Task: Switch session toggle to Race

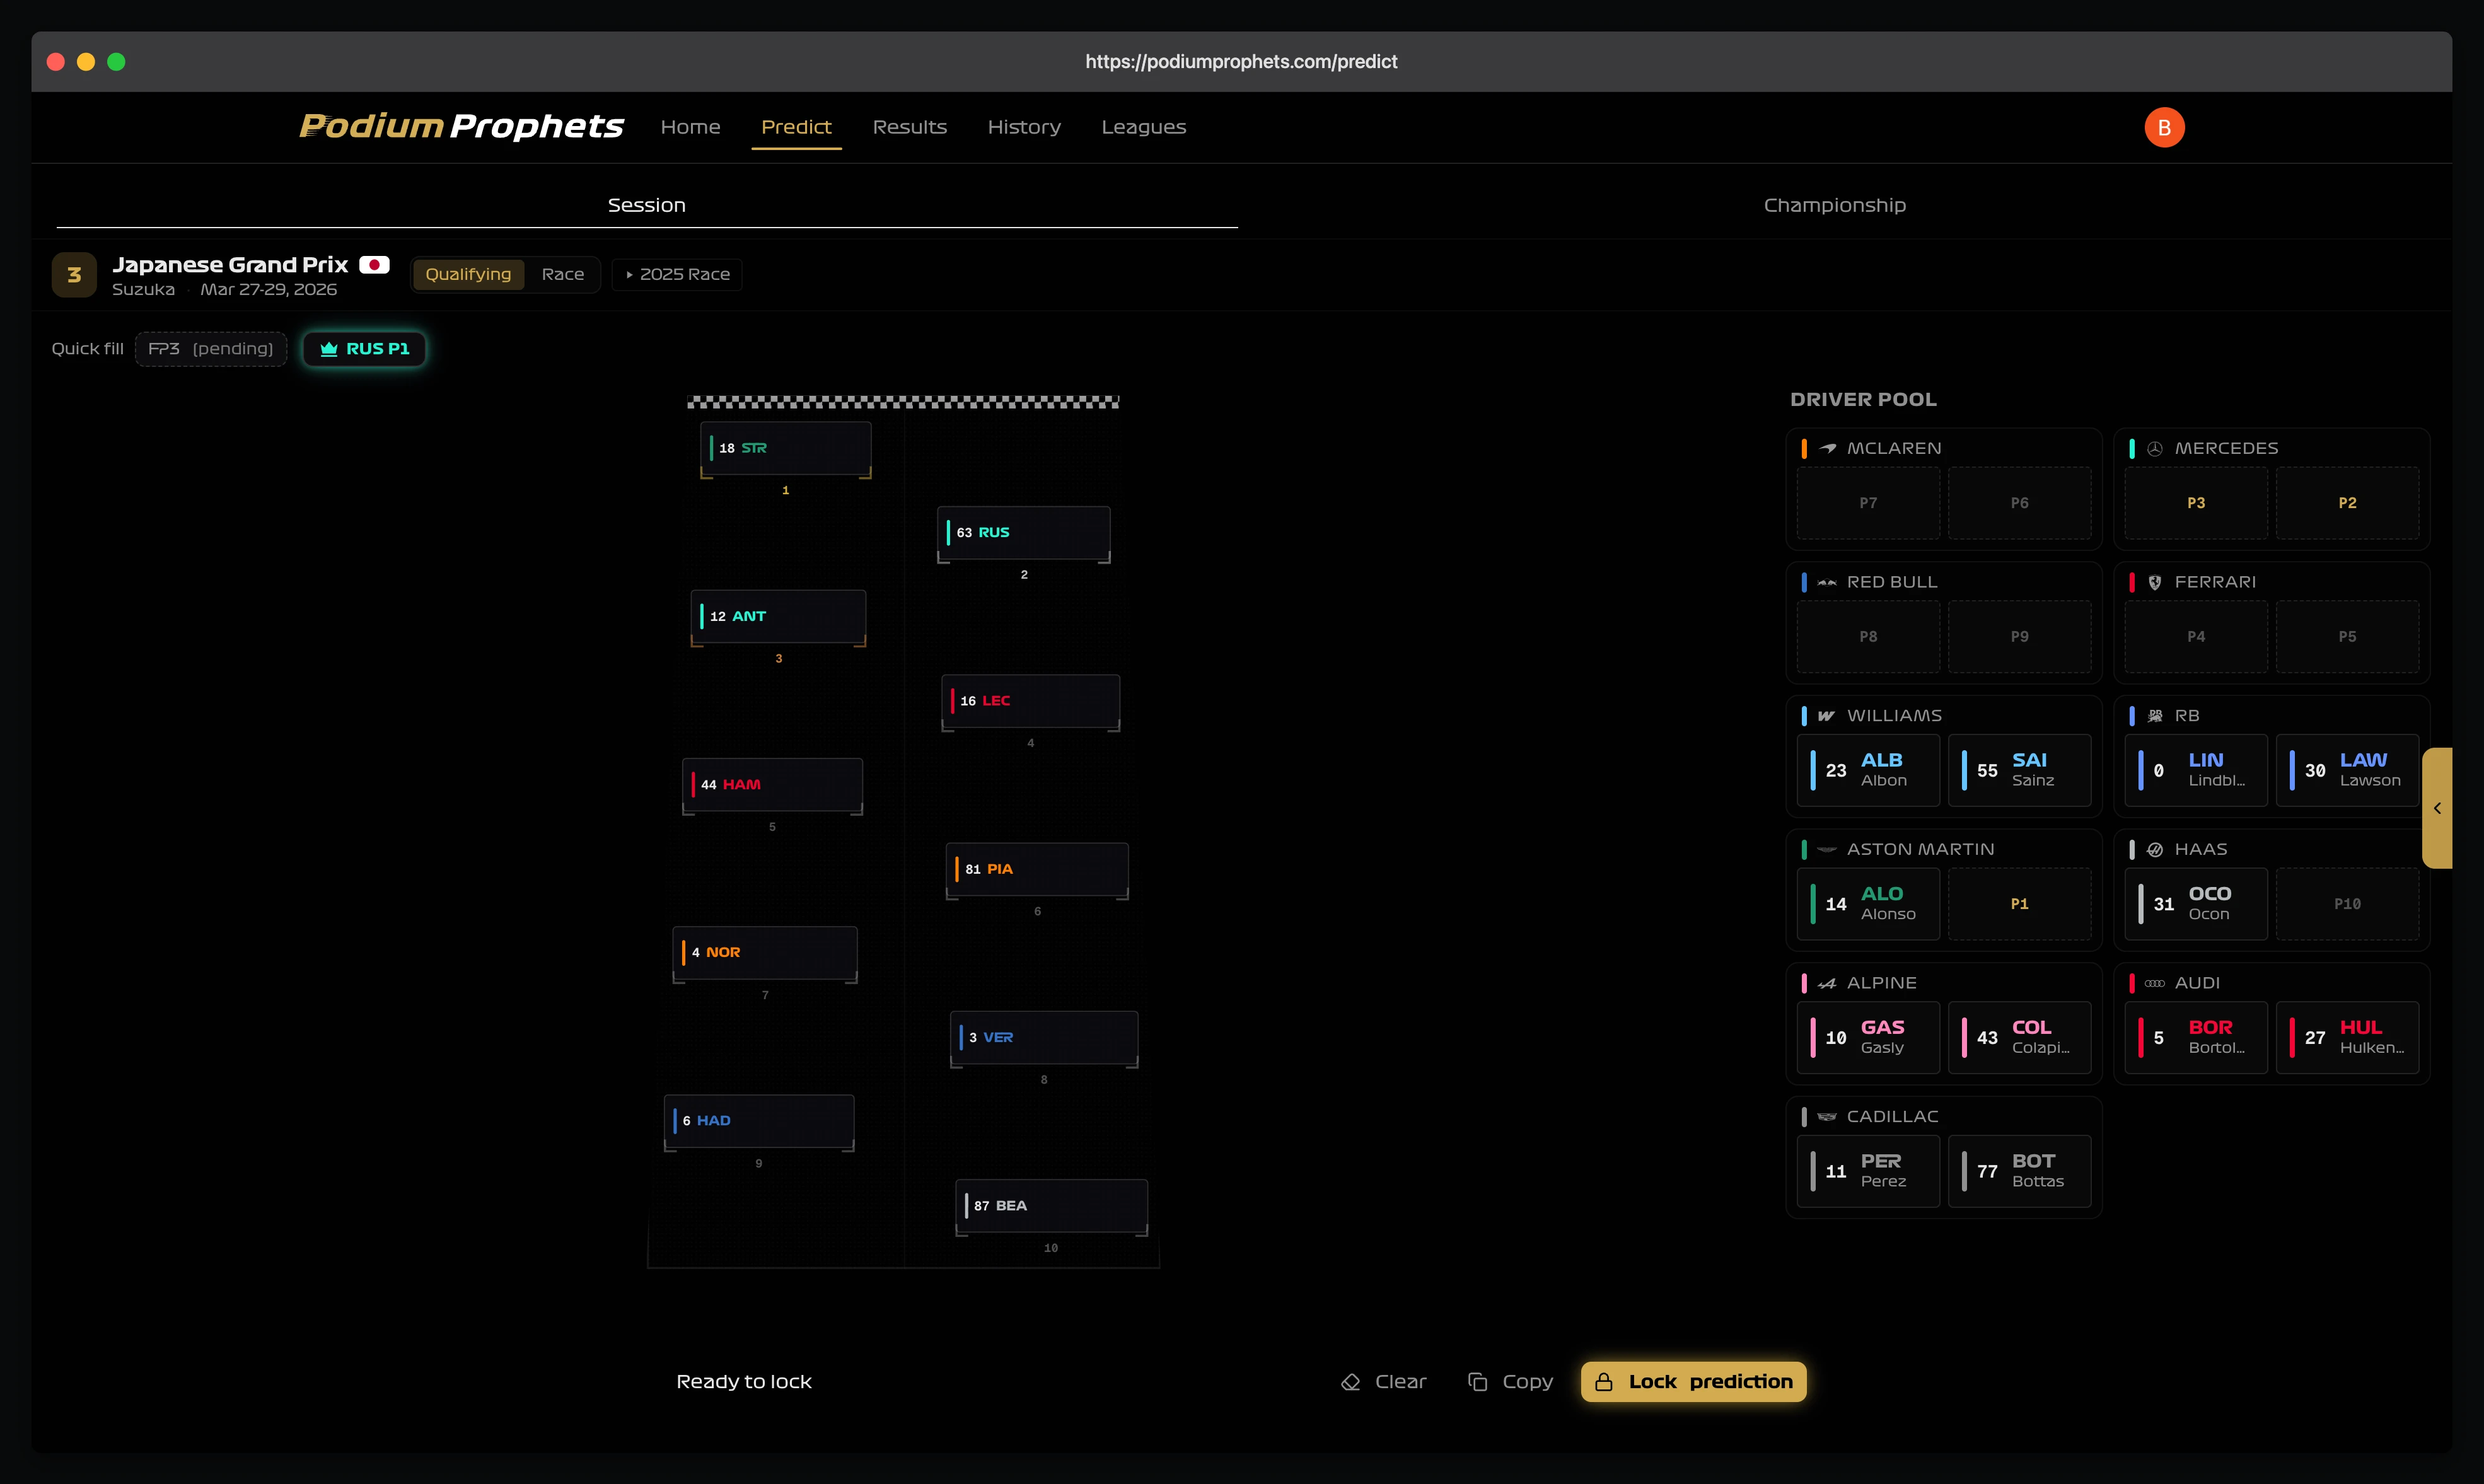Action: pyautogui.click(x=562, y=274)
